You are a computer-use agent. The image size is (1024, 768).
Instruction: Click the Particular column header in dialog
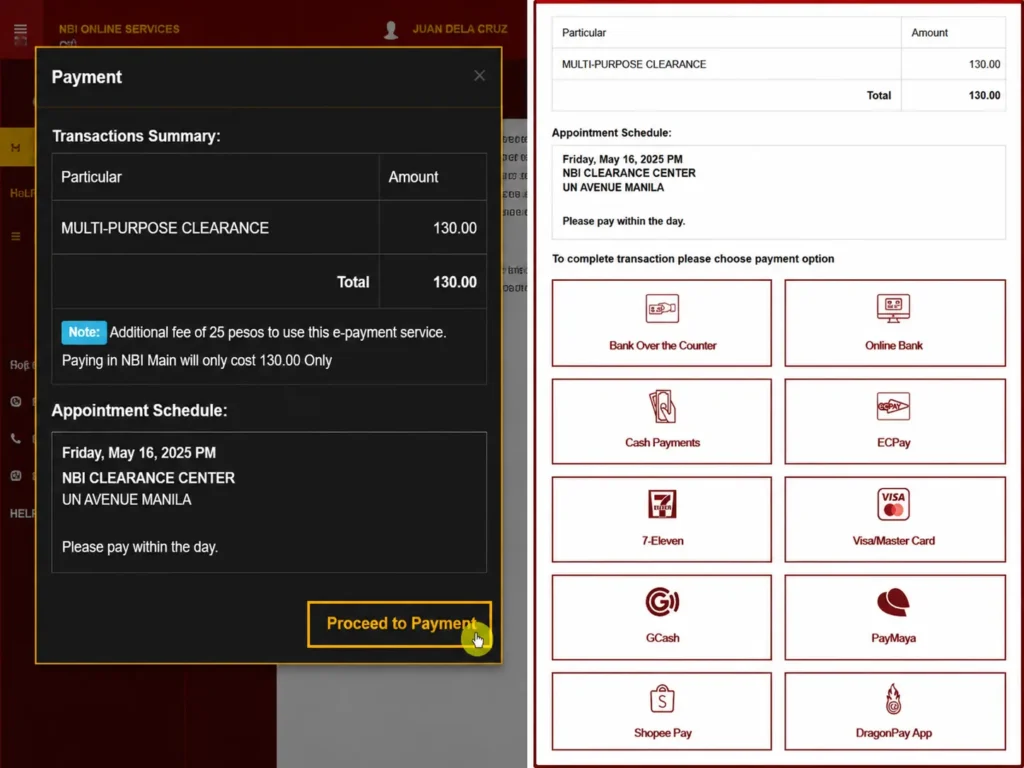point(91,177)
